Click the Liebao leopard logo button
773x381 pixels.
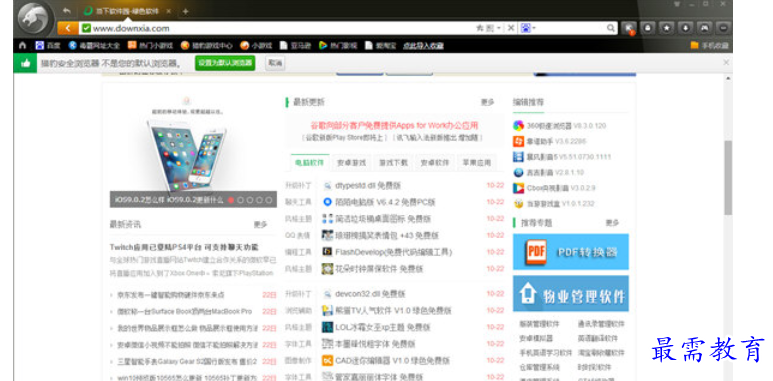tap(33, 18)
